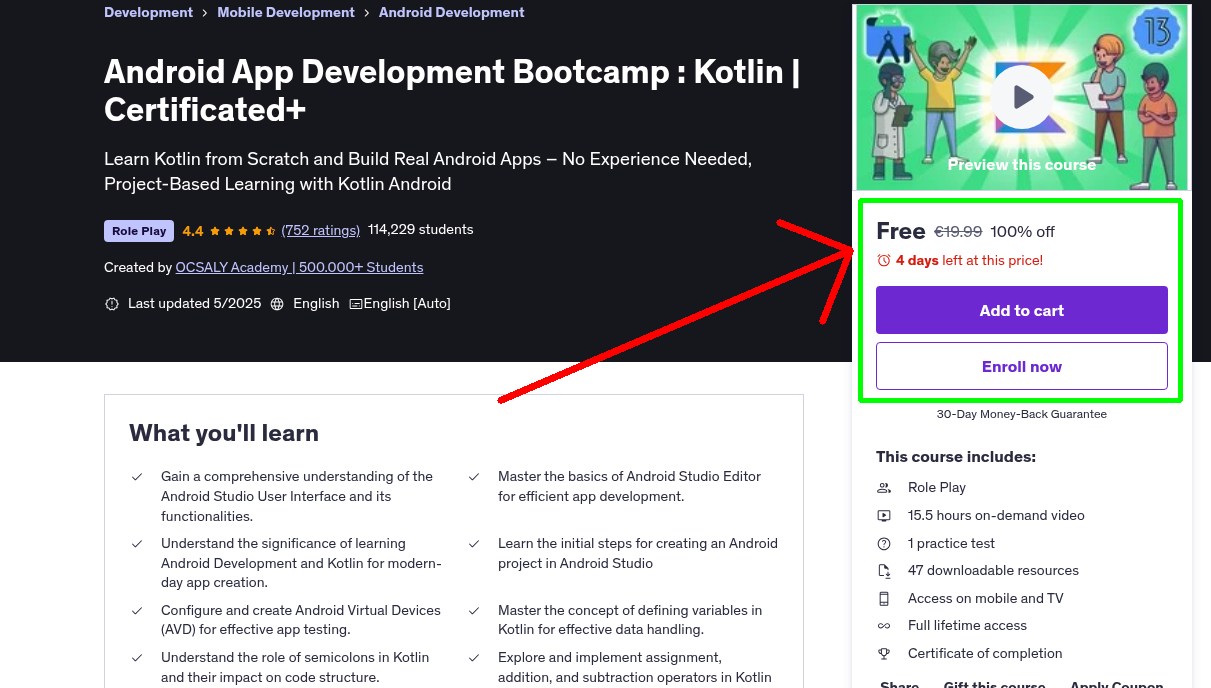Click the infinity icon beside Full lifetime access
Screen dimensions: 1211x688
[884, 626]
